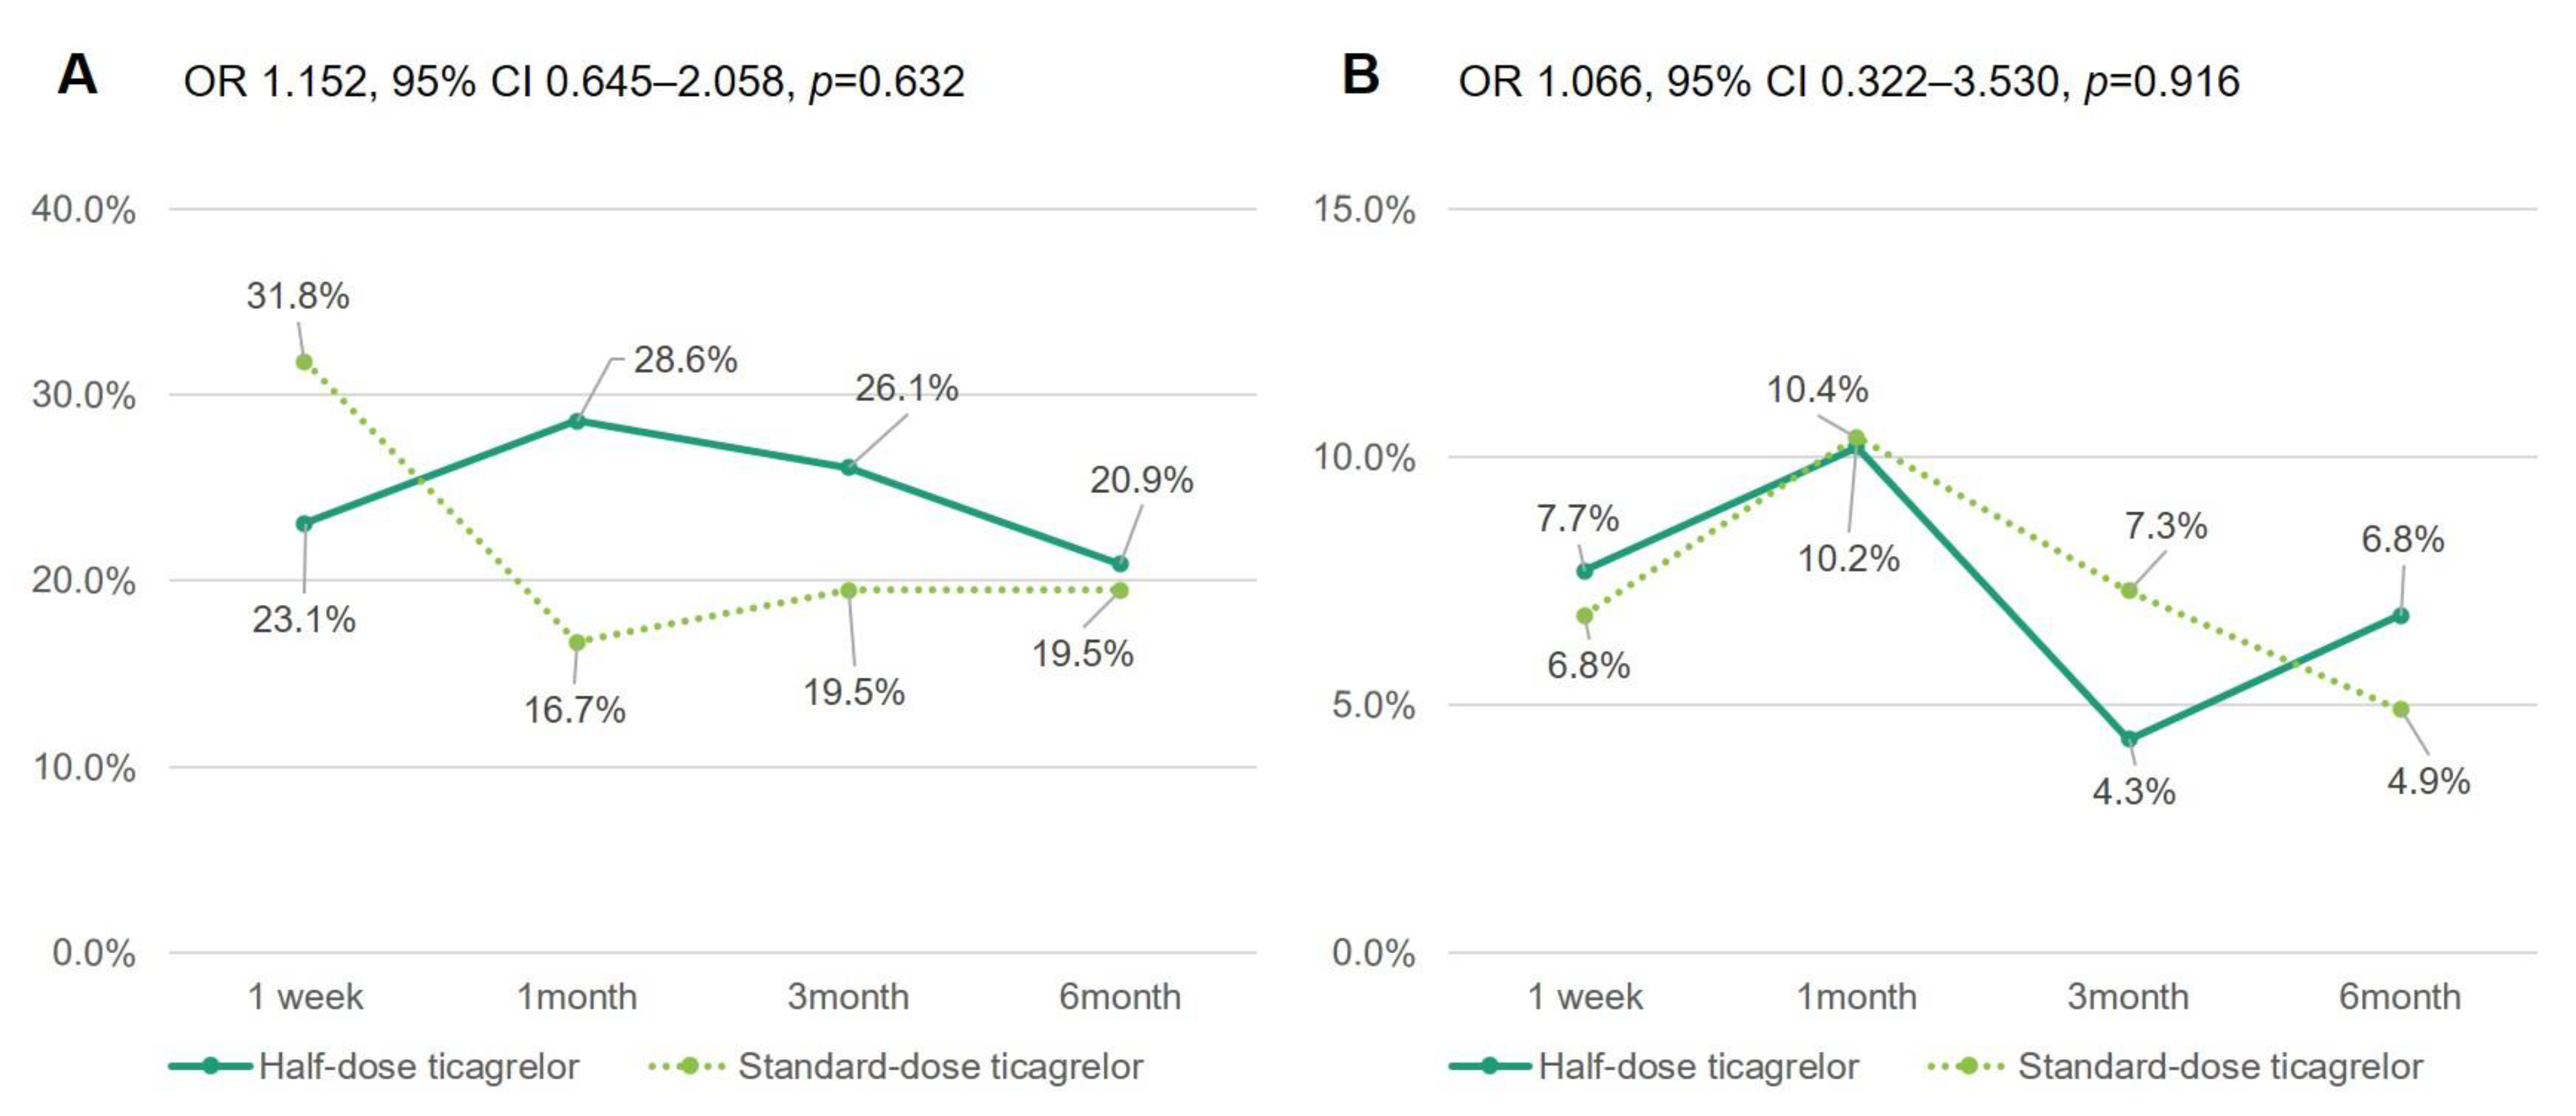The image size is (2576, 1116).
Task: Select the 4.9% data label
Action: (x=2428, y=781)
